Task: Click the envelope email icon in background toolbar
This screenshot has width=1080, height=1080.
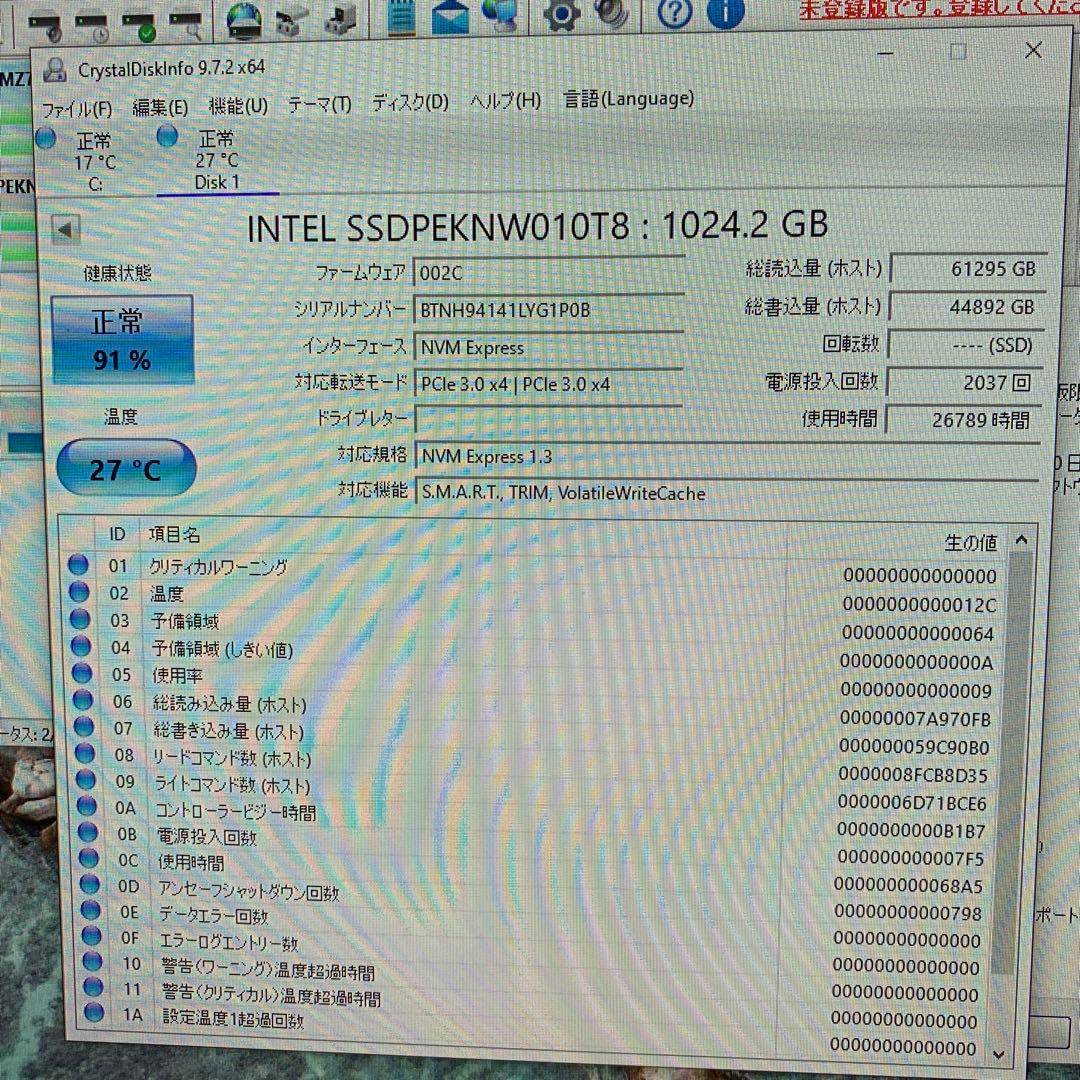Action: tap(450, 17)
